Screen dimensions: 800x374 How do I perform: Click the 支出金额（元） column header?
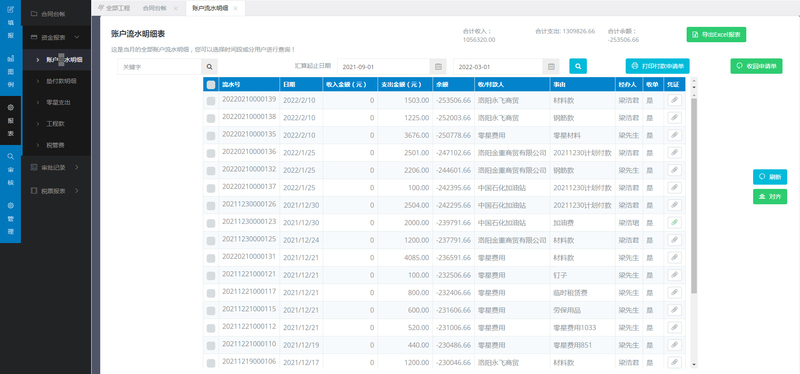[405, 84]
